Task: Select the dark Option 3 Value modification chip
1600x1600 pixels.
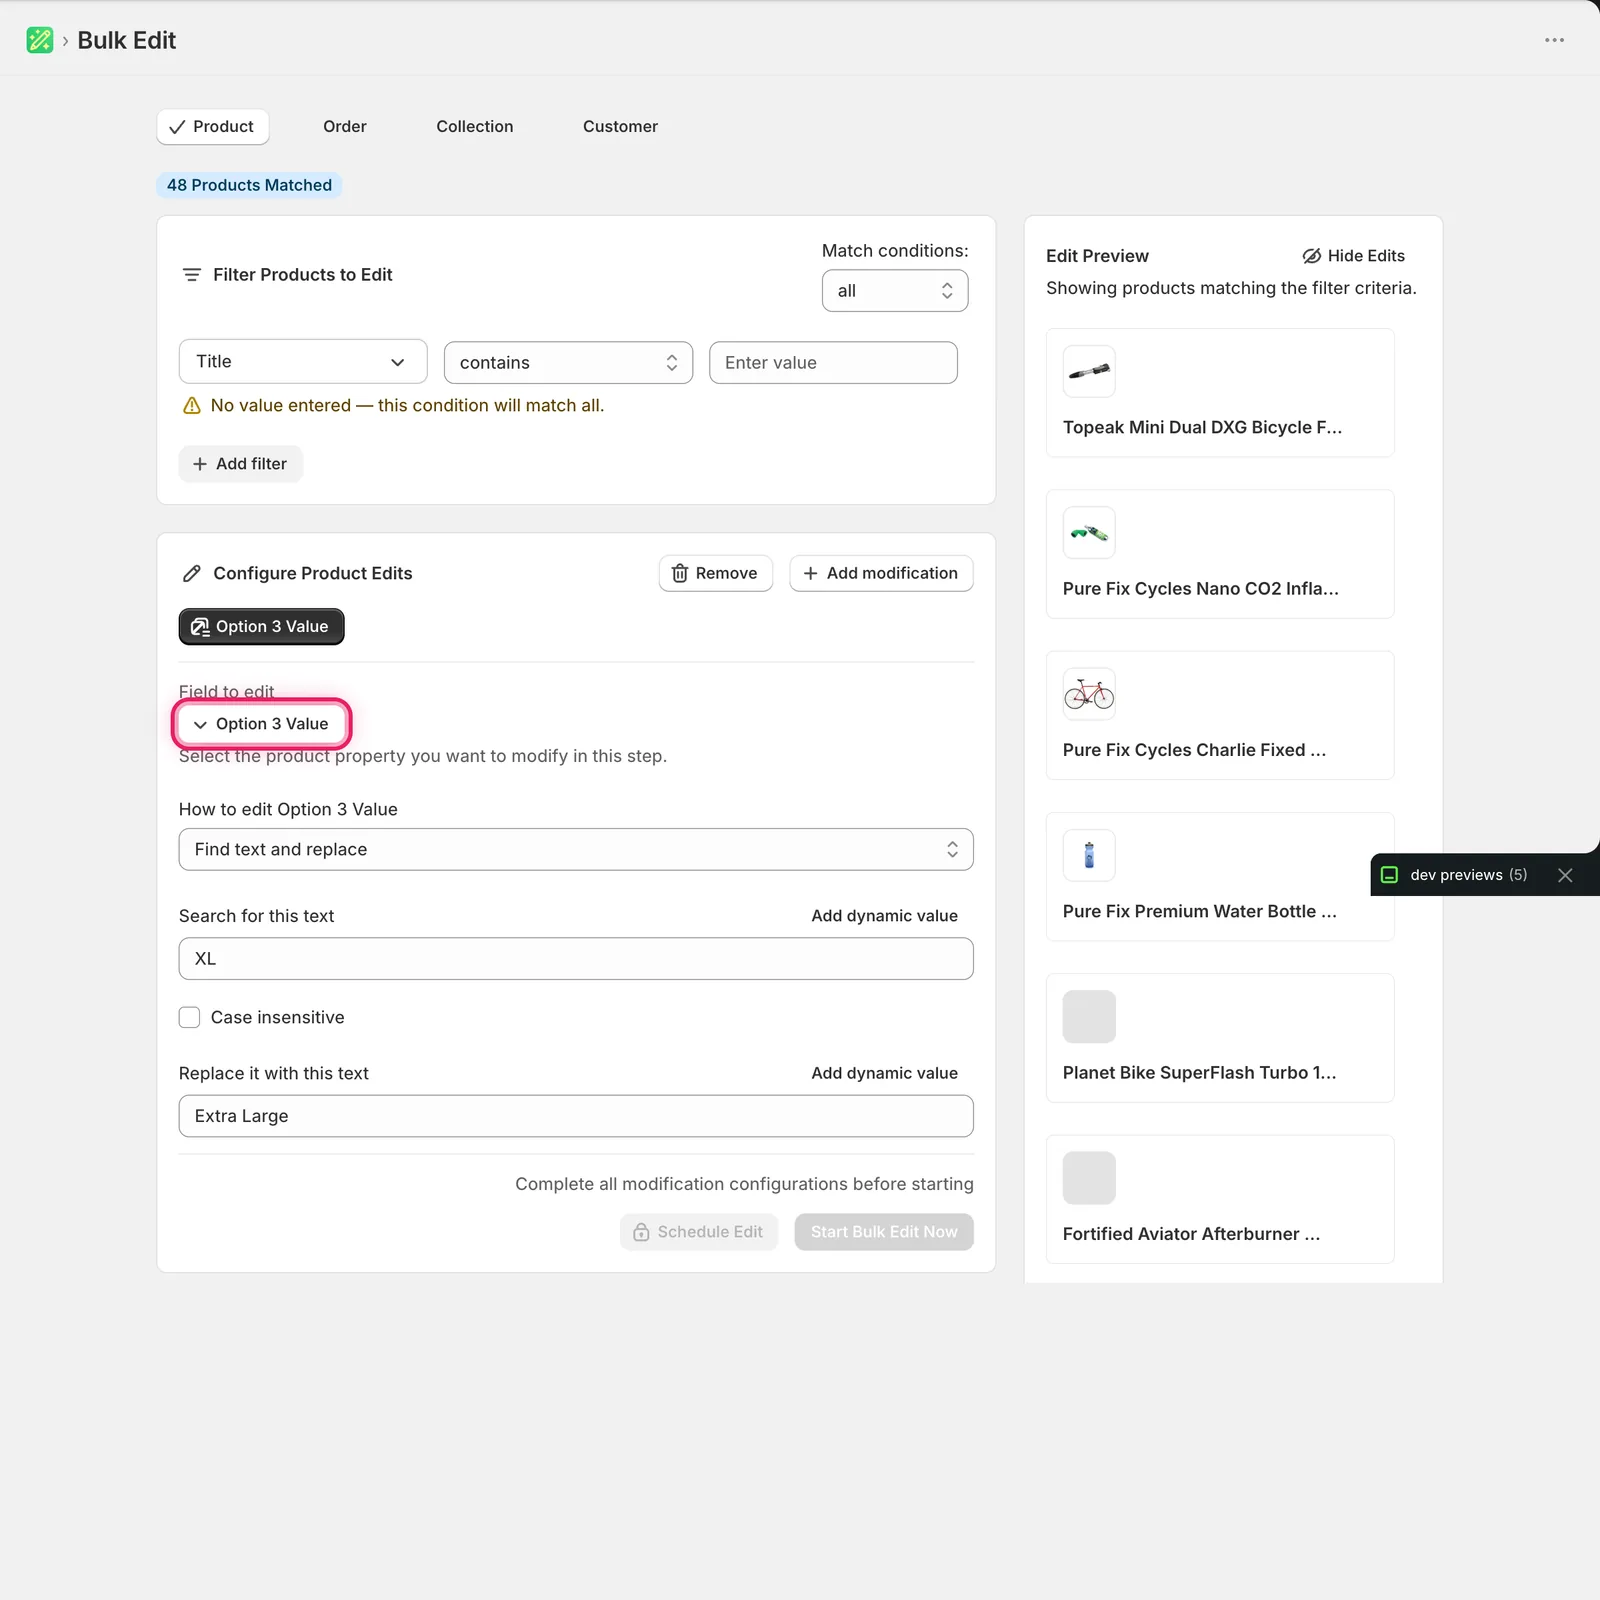Action: click(x=261, y=627)
